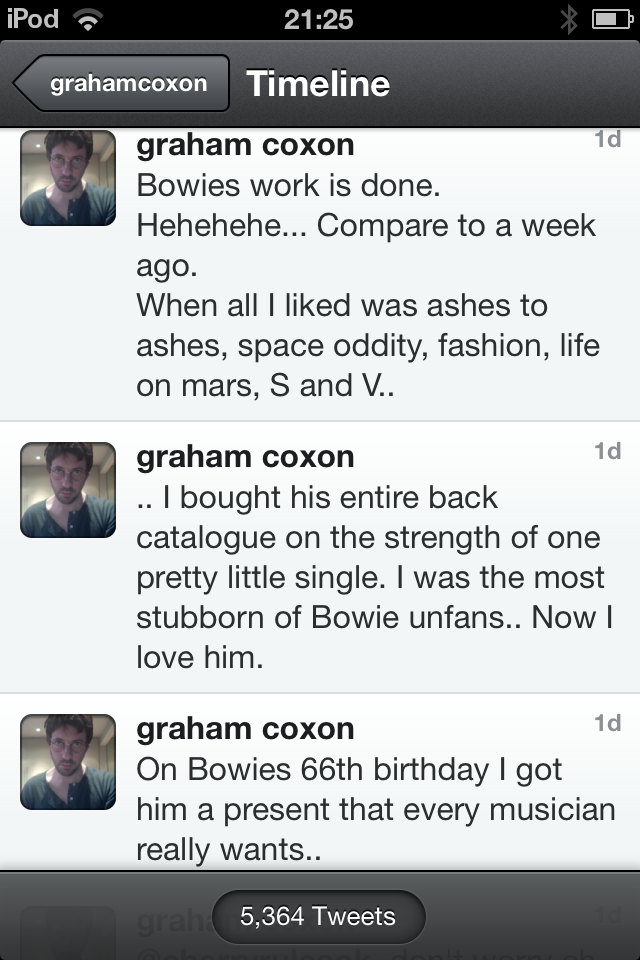Screen dimensions: 640x960
Task: Click the Wi-Fi signal icon
Action: click(89, 18)
